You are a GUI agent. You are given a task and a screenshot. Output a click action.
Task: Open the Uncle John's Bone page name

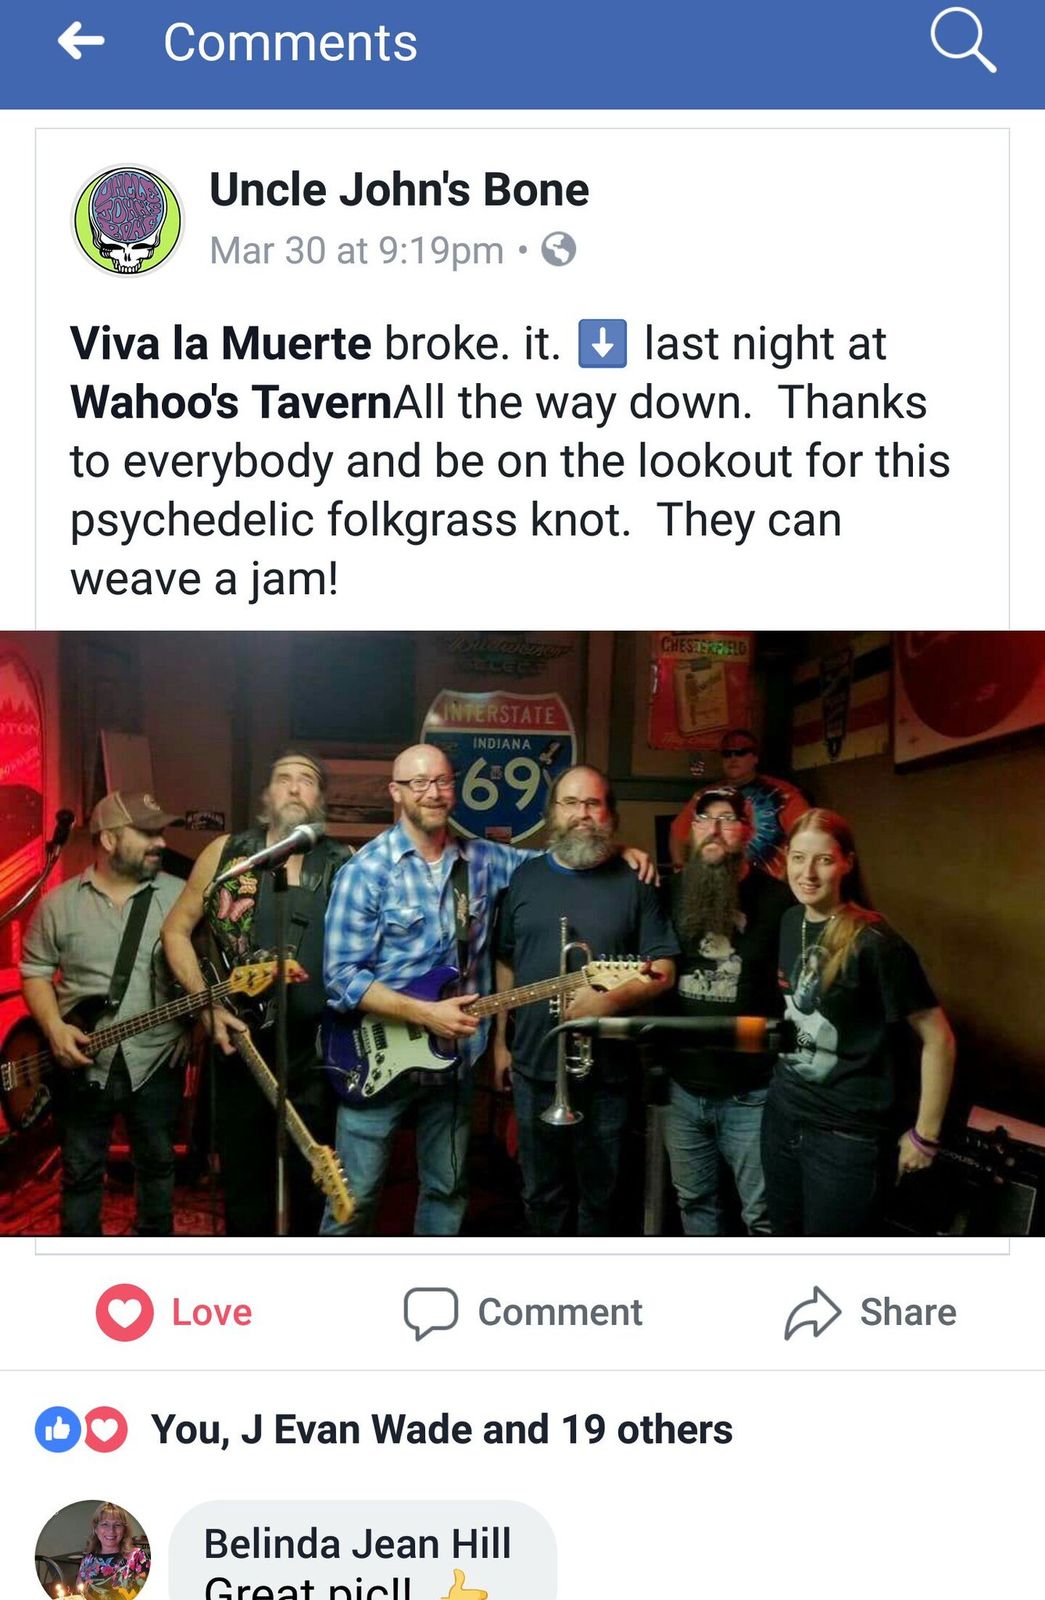[399, 189]
